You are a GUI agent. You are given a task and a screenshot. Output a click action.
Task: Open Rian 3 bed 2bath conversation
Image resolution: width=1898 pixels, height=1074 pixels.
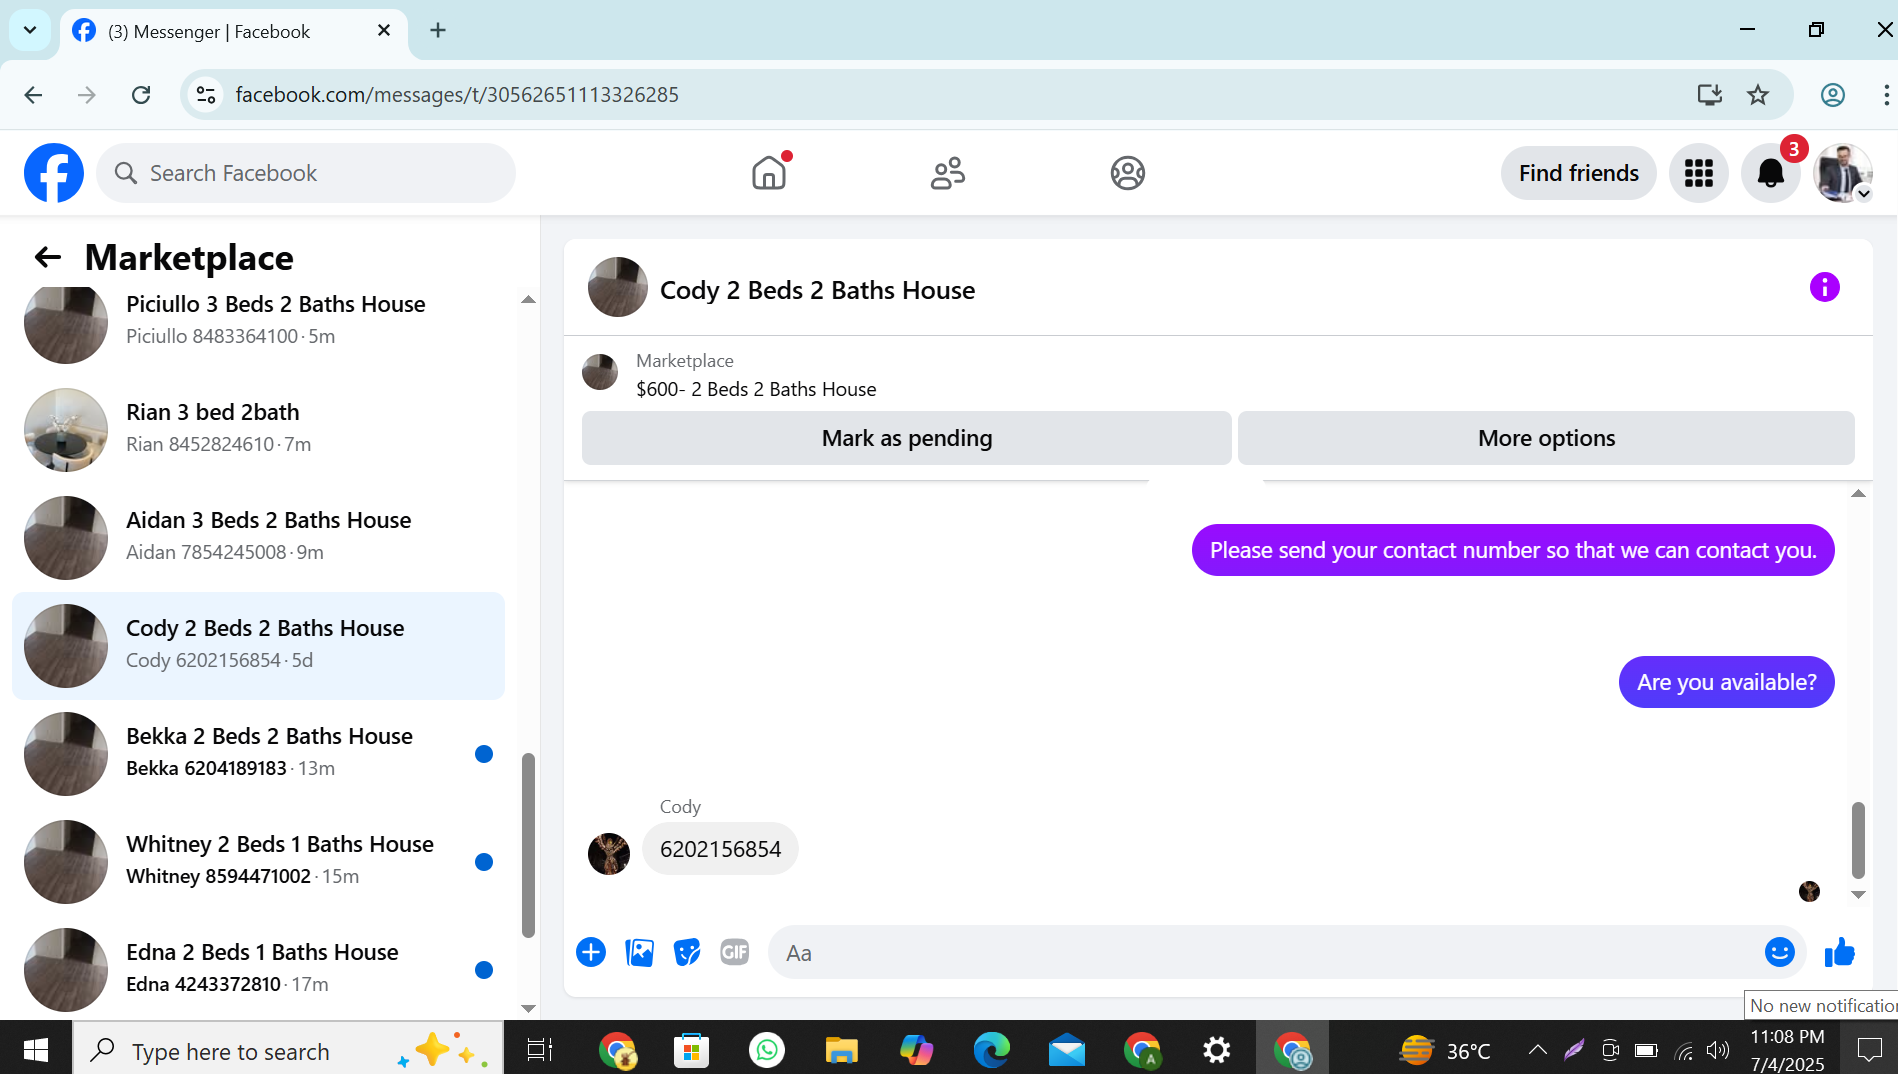[258, 428]
